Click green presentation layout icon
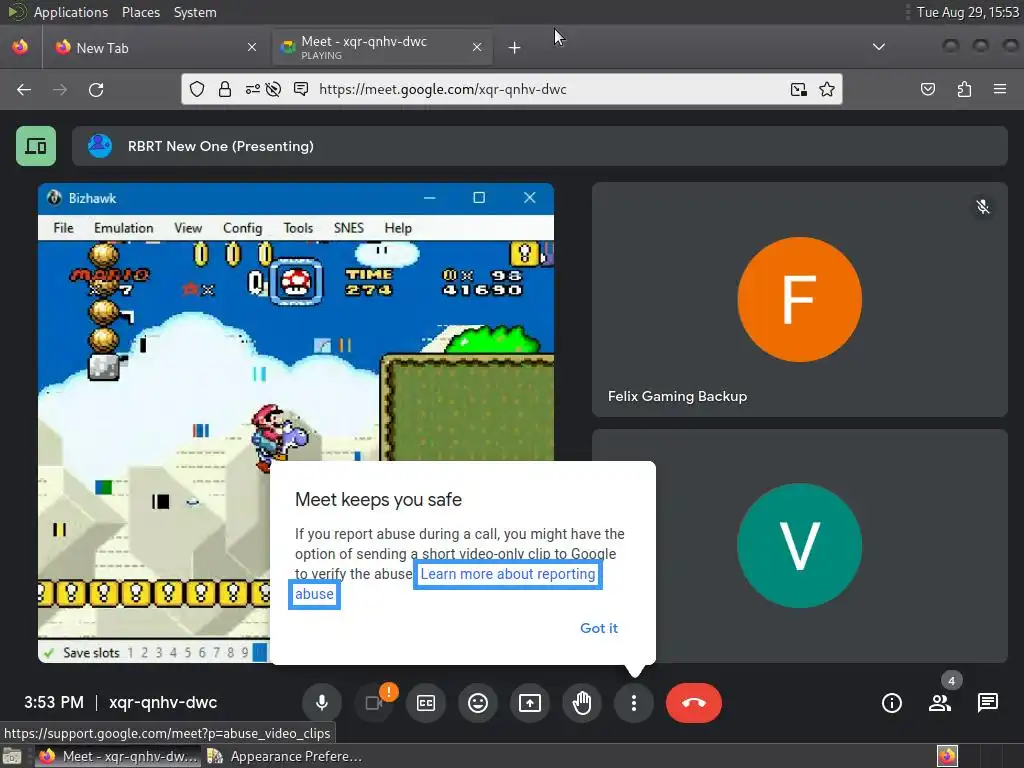The height and width of the screenshot is (768, 1024). click(x=36, y=146)
